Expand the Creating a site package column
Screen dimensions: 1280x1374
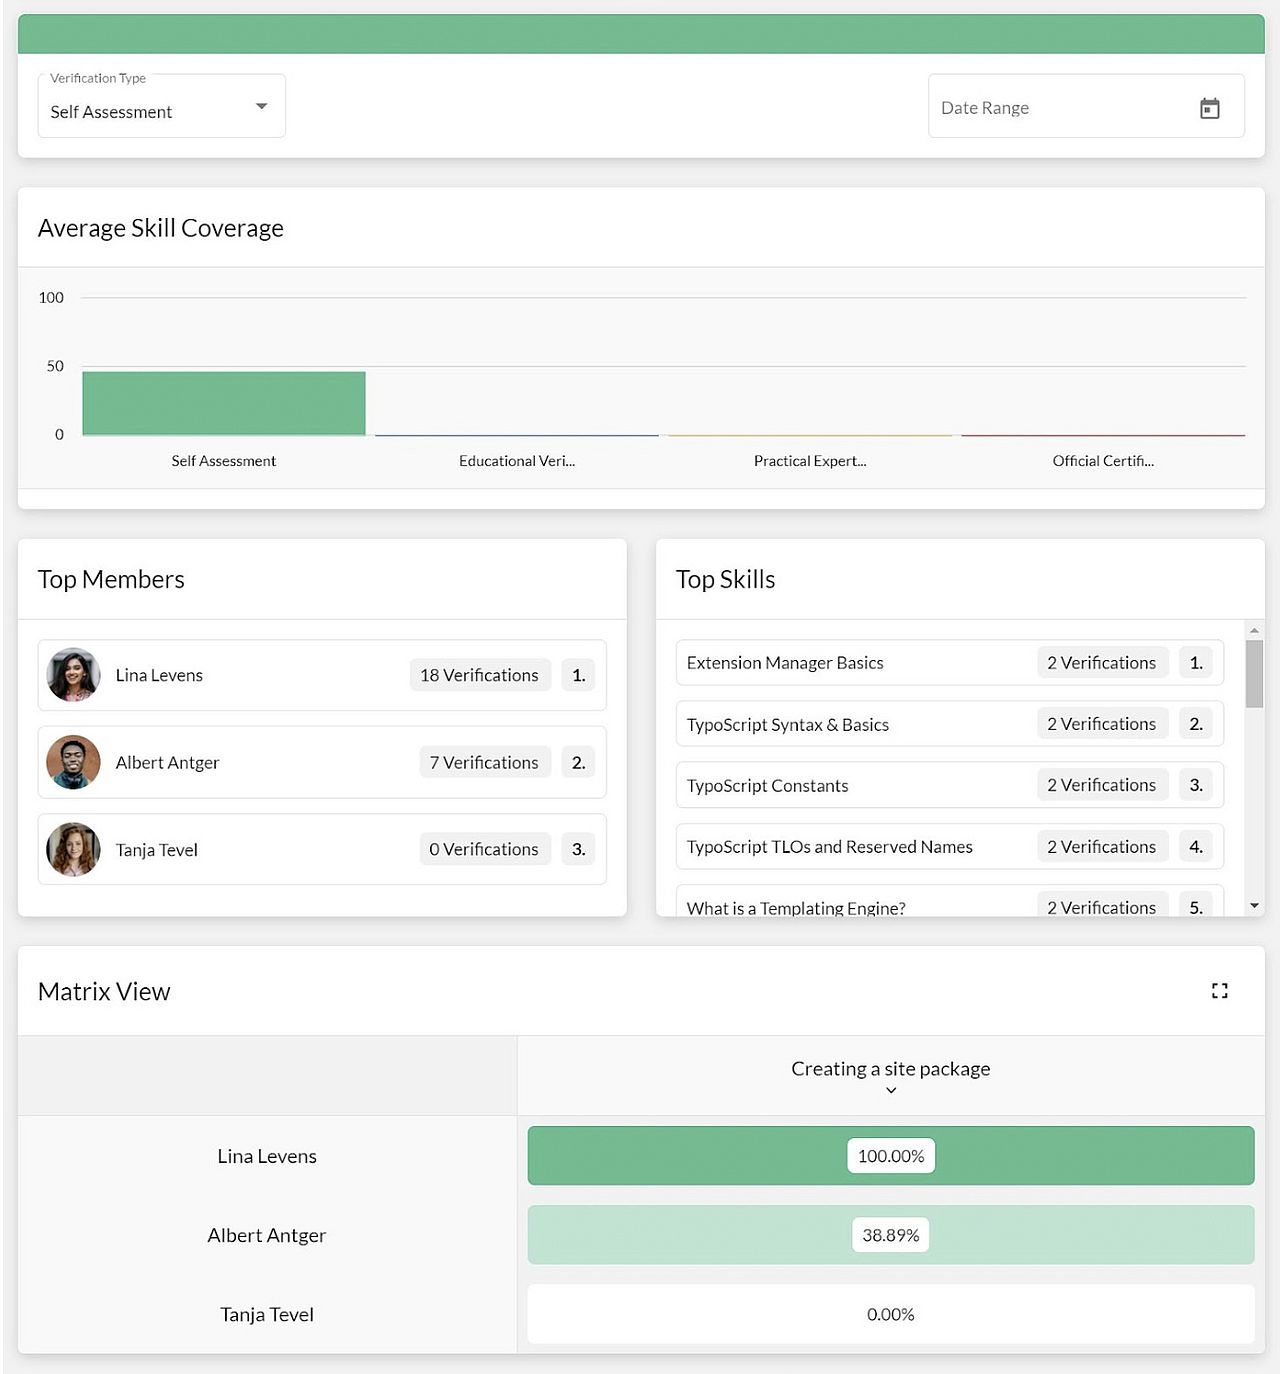(x=890, y=1090)
